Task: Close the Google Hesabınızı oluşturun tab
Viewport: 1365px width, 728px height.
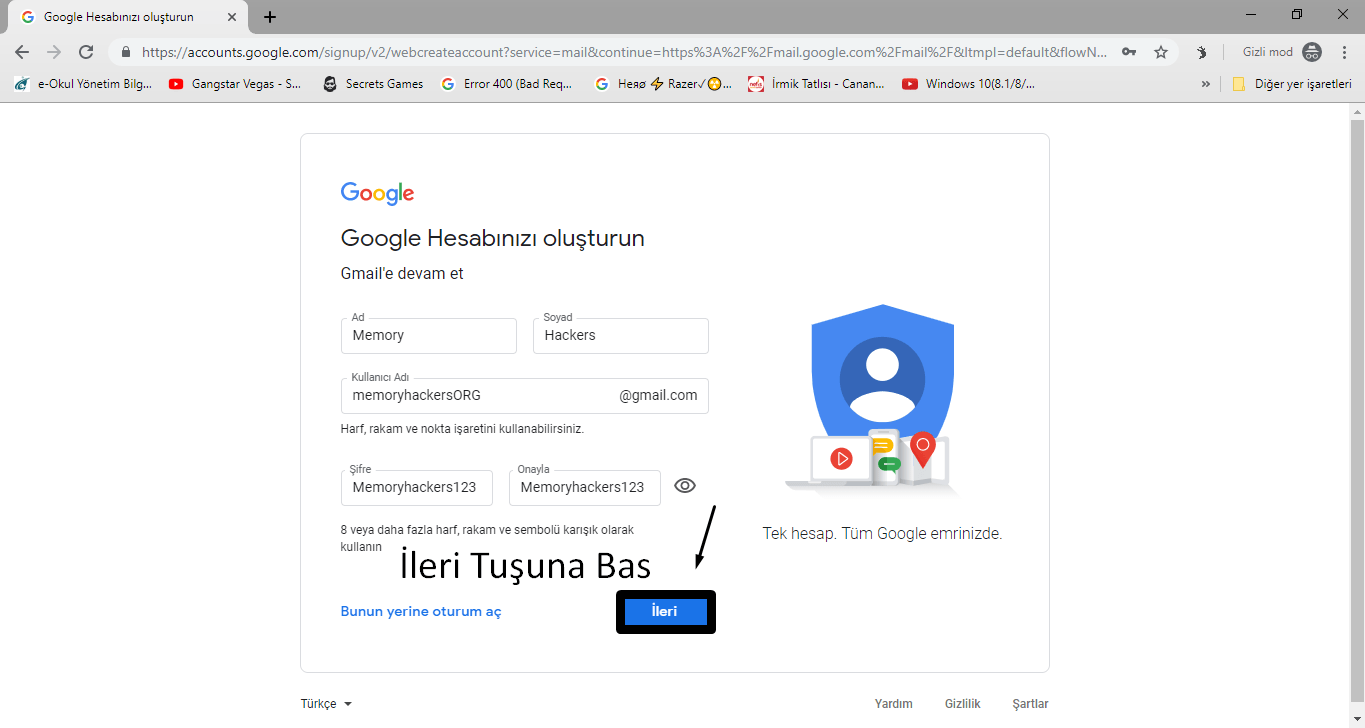Action: click(232, 17)
